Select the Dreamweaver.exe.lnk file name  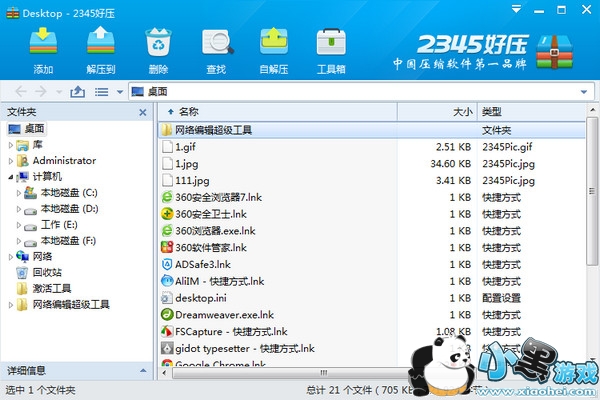[x=224, y=315]
